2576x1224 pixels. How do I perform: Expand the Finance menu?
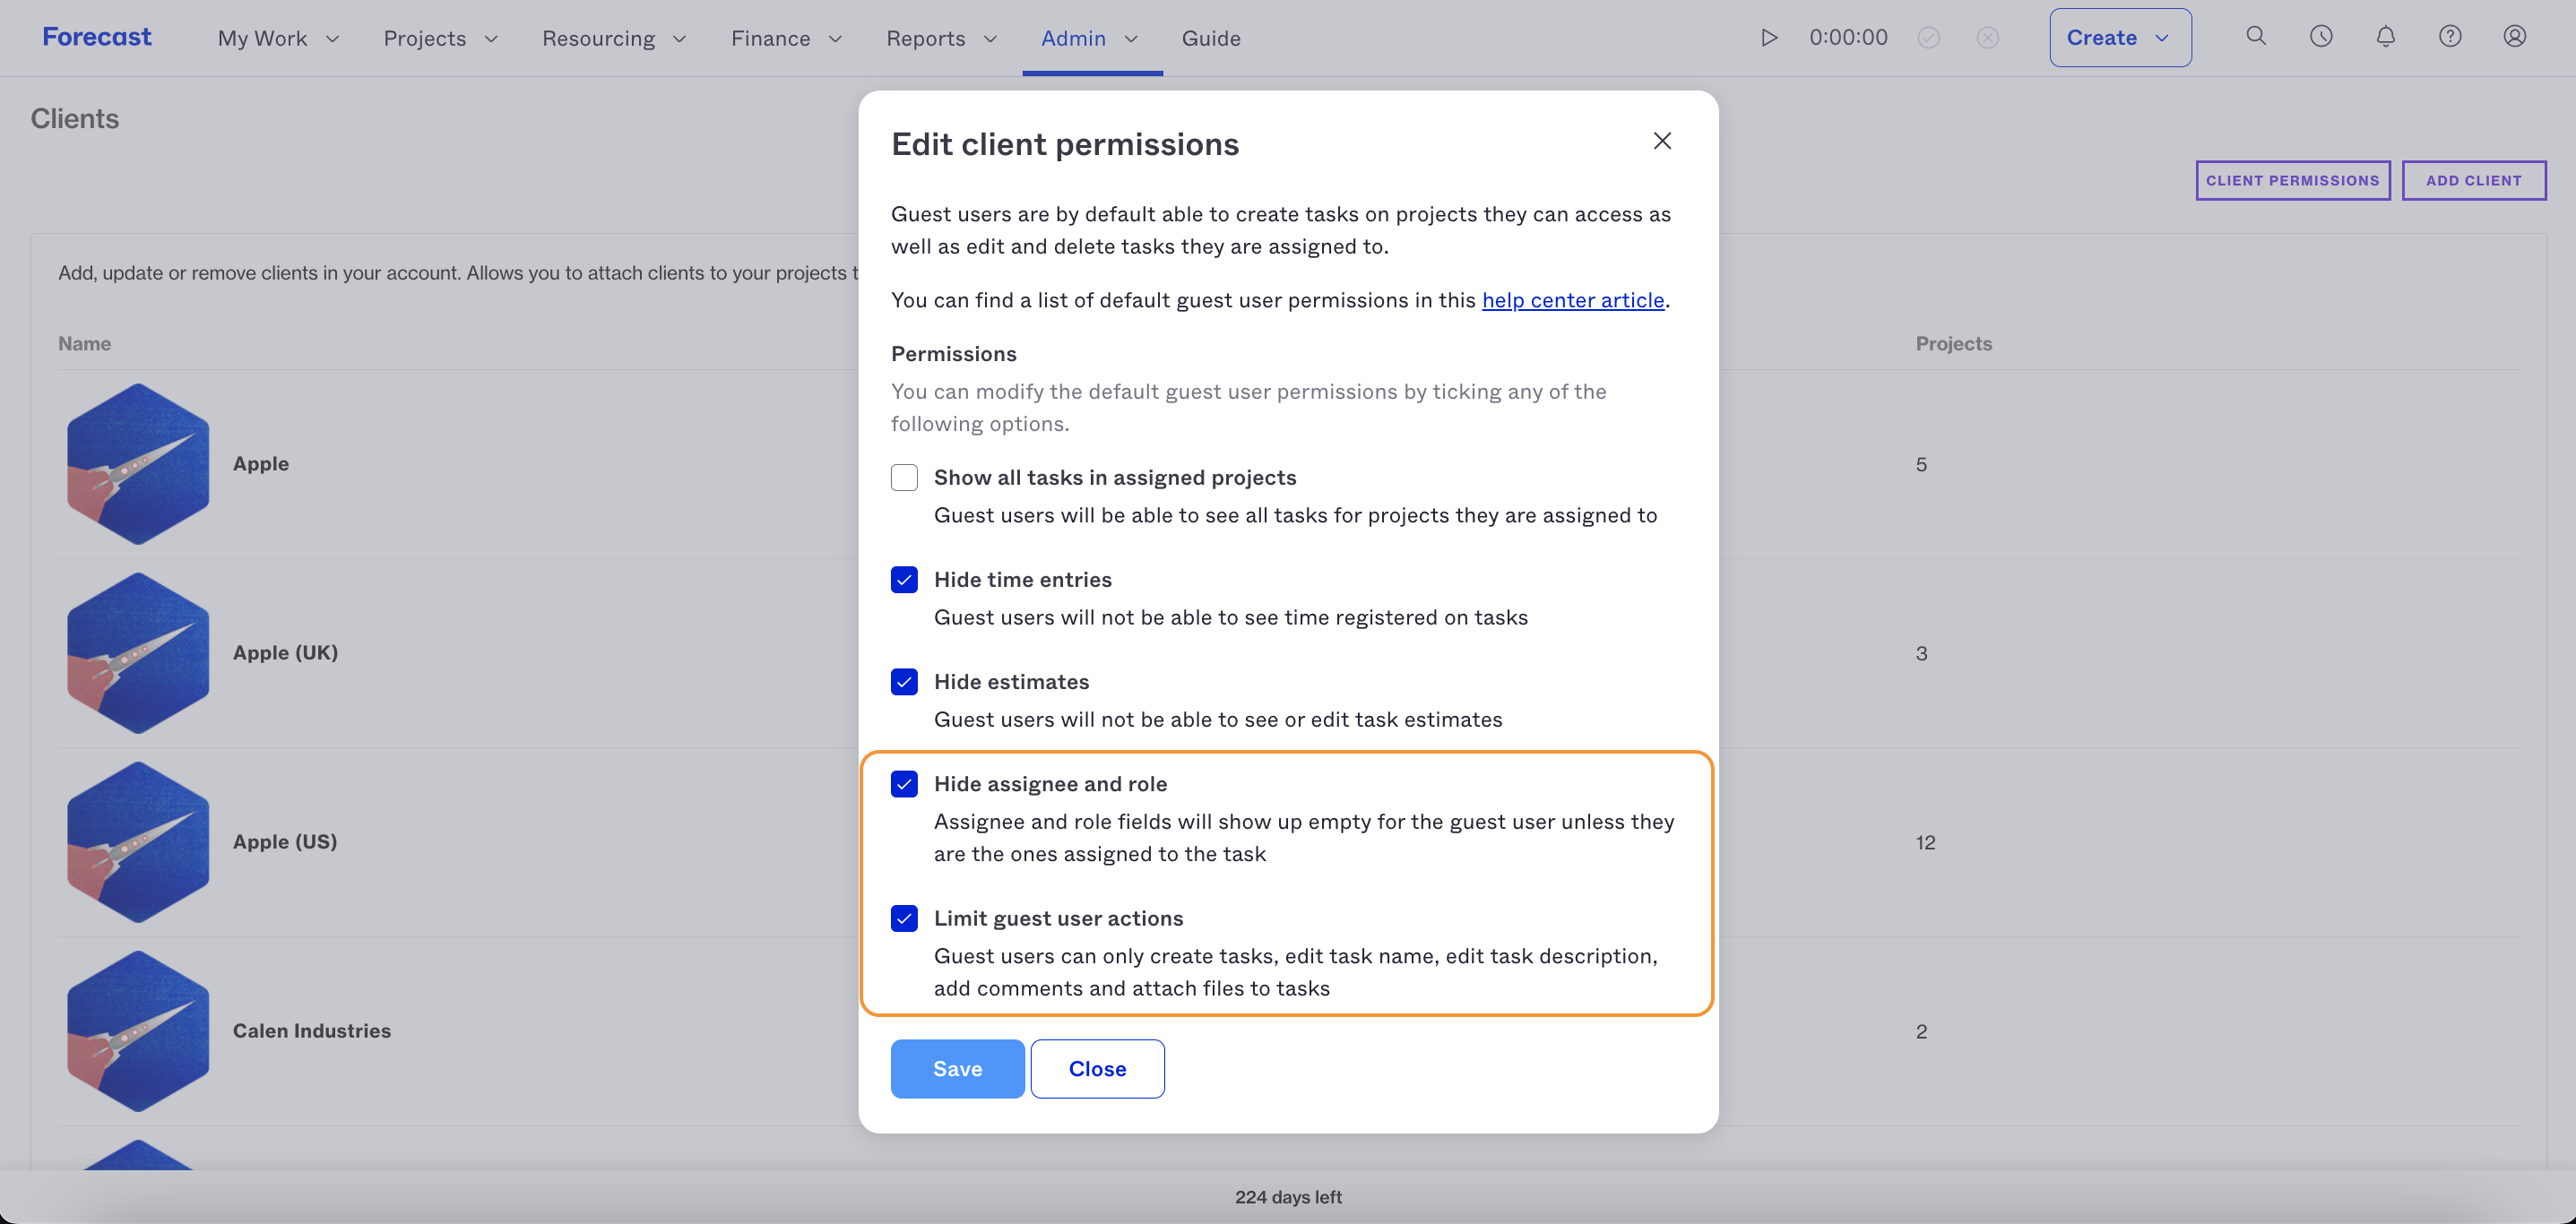786,38
